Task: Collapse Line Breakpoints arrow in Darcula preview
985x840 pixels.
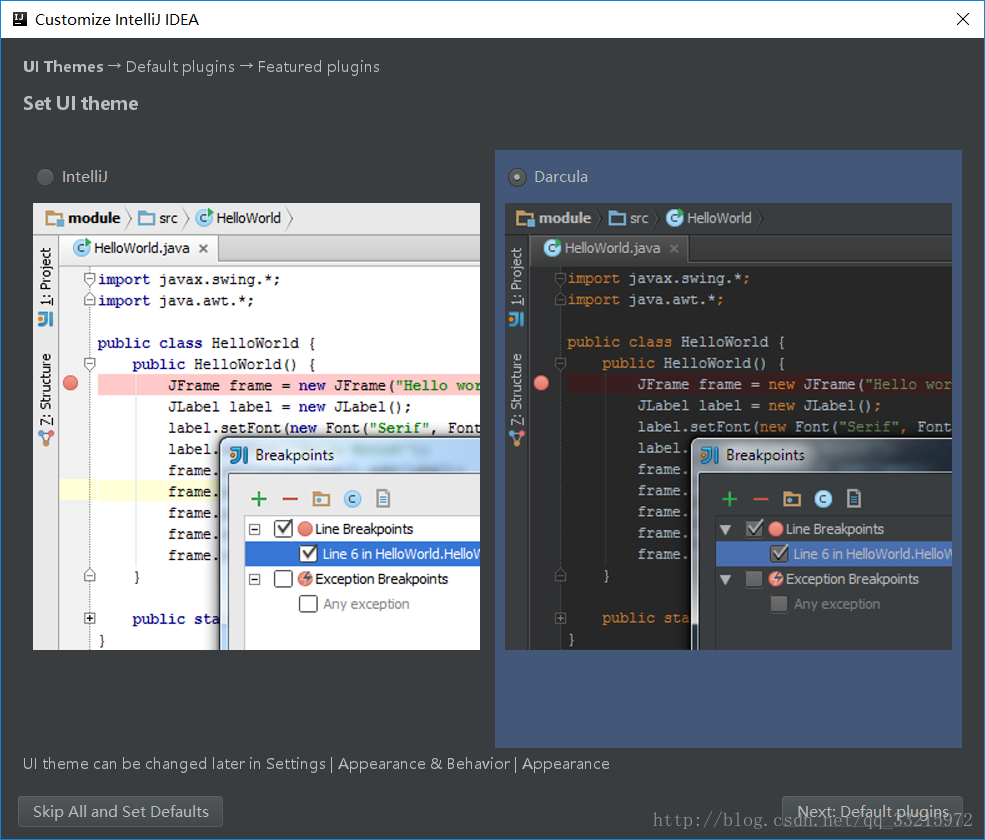Action: [726, 530]
